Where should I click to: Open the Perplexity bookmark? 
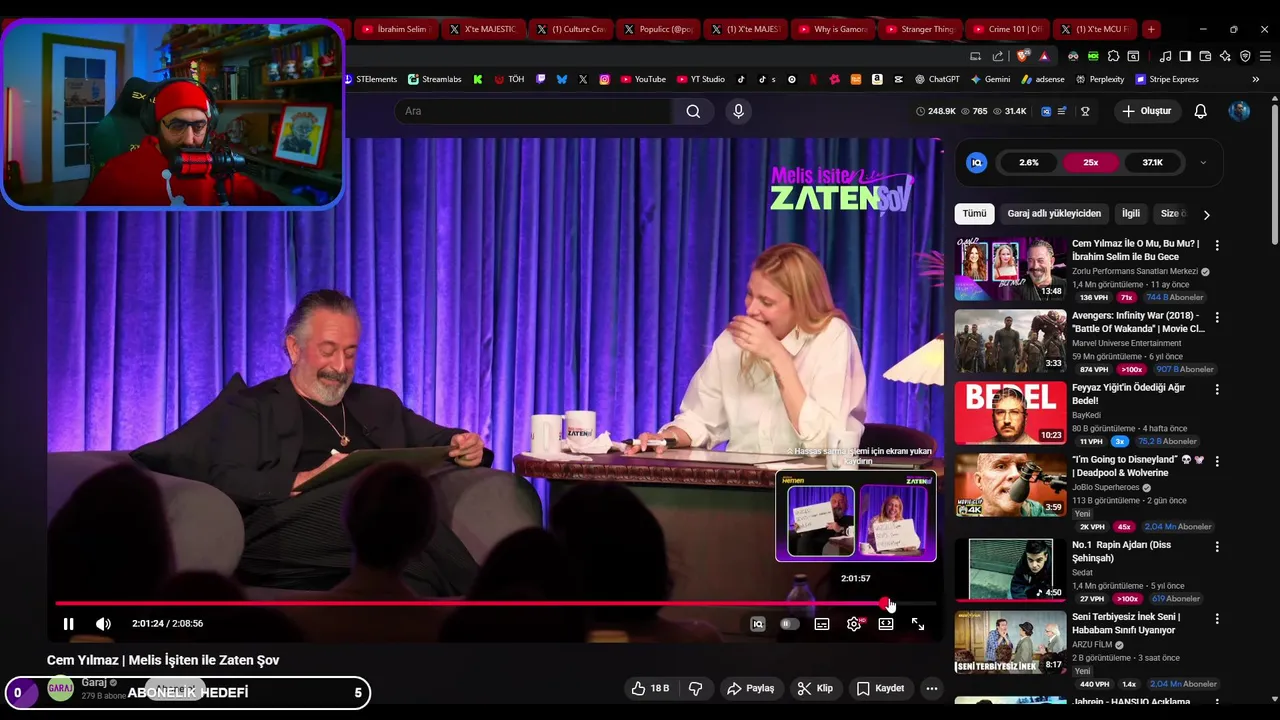pyautogui.click(x=1099, y=79)
